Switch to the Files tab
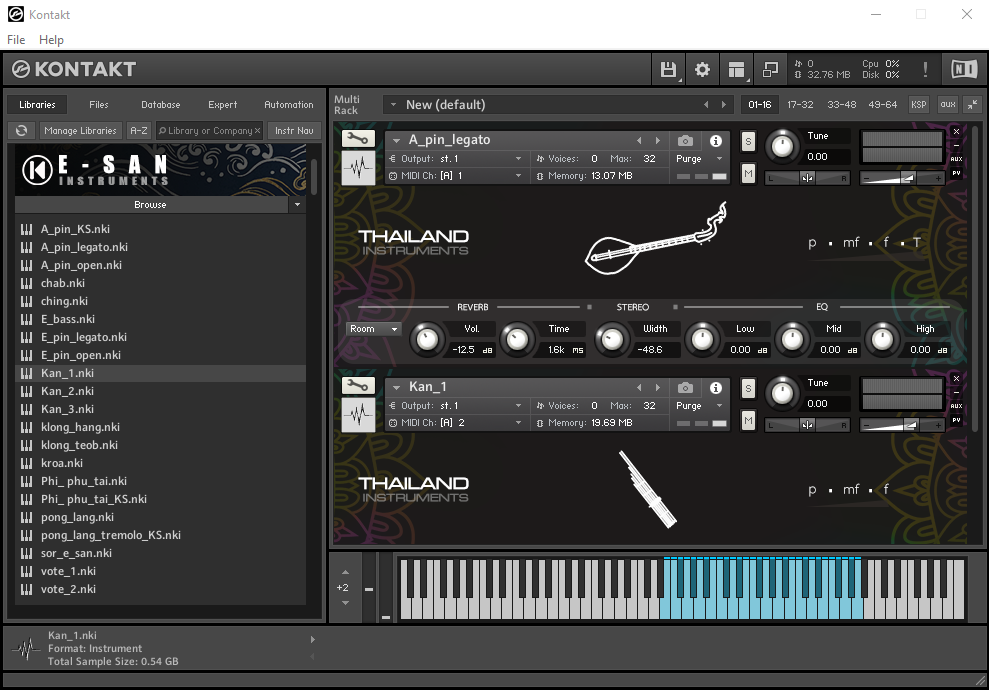Screen dimensions: 989x690 tap(98, 105)
